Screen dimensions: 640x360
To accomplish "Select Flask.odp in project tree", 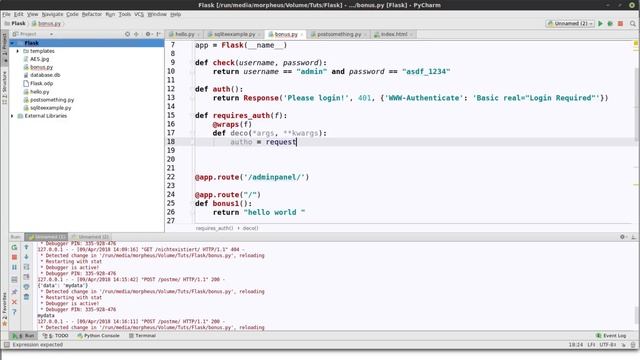I will coord(41,83).
